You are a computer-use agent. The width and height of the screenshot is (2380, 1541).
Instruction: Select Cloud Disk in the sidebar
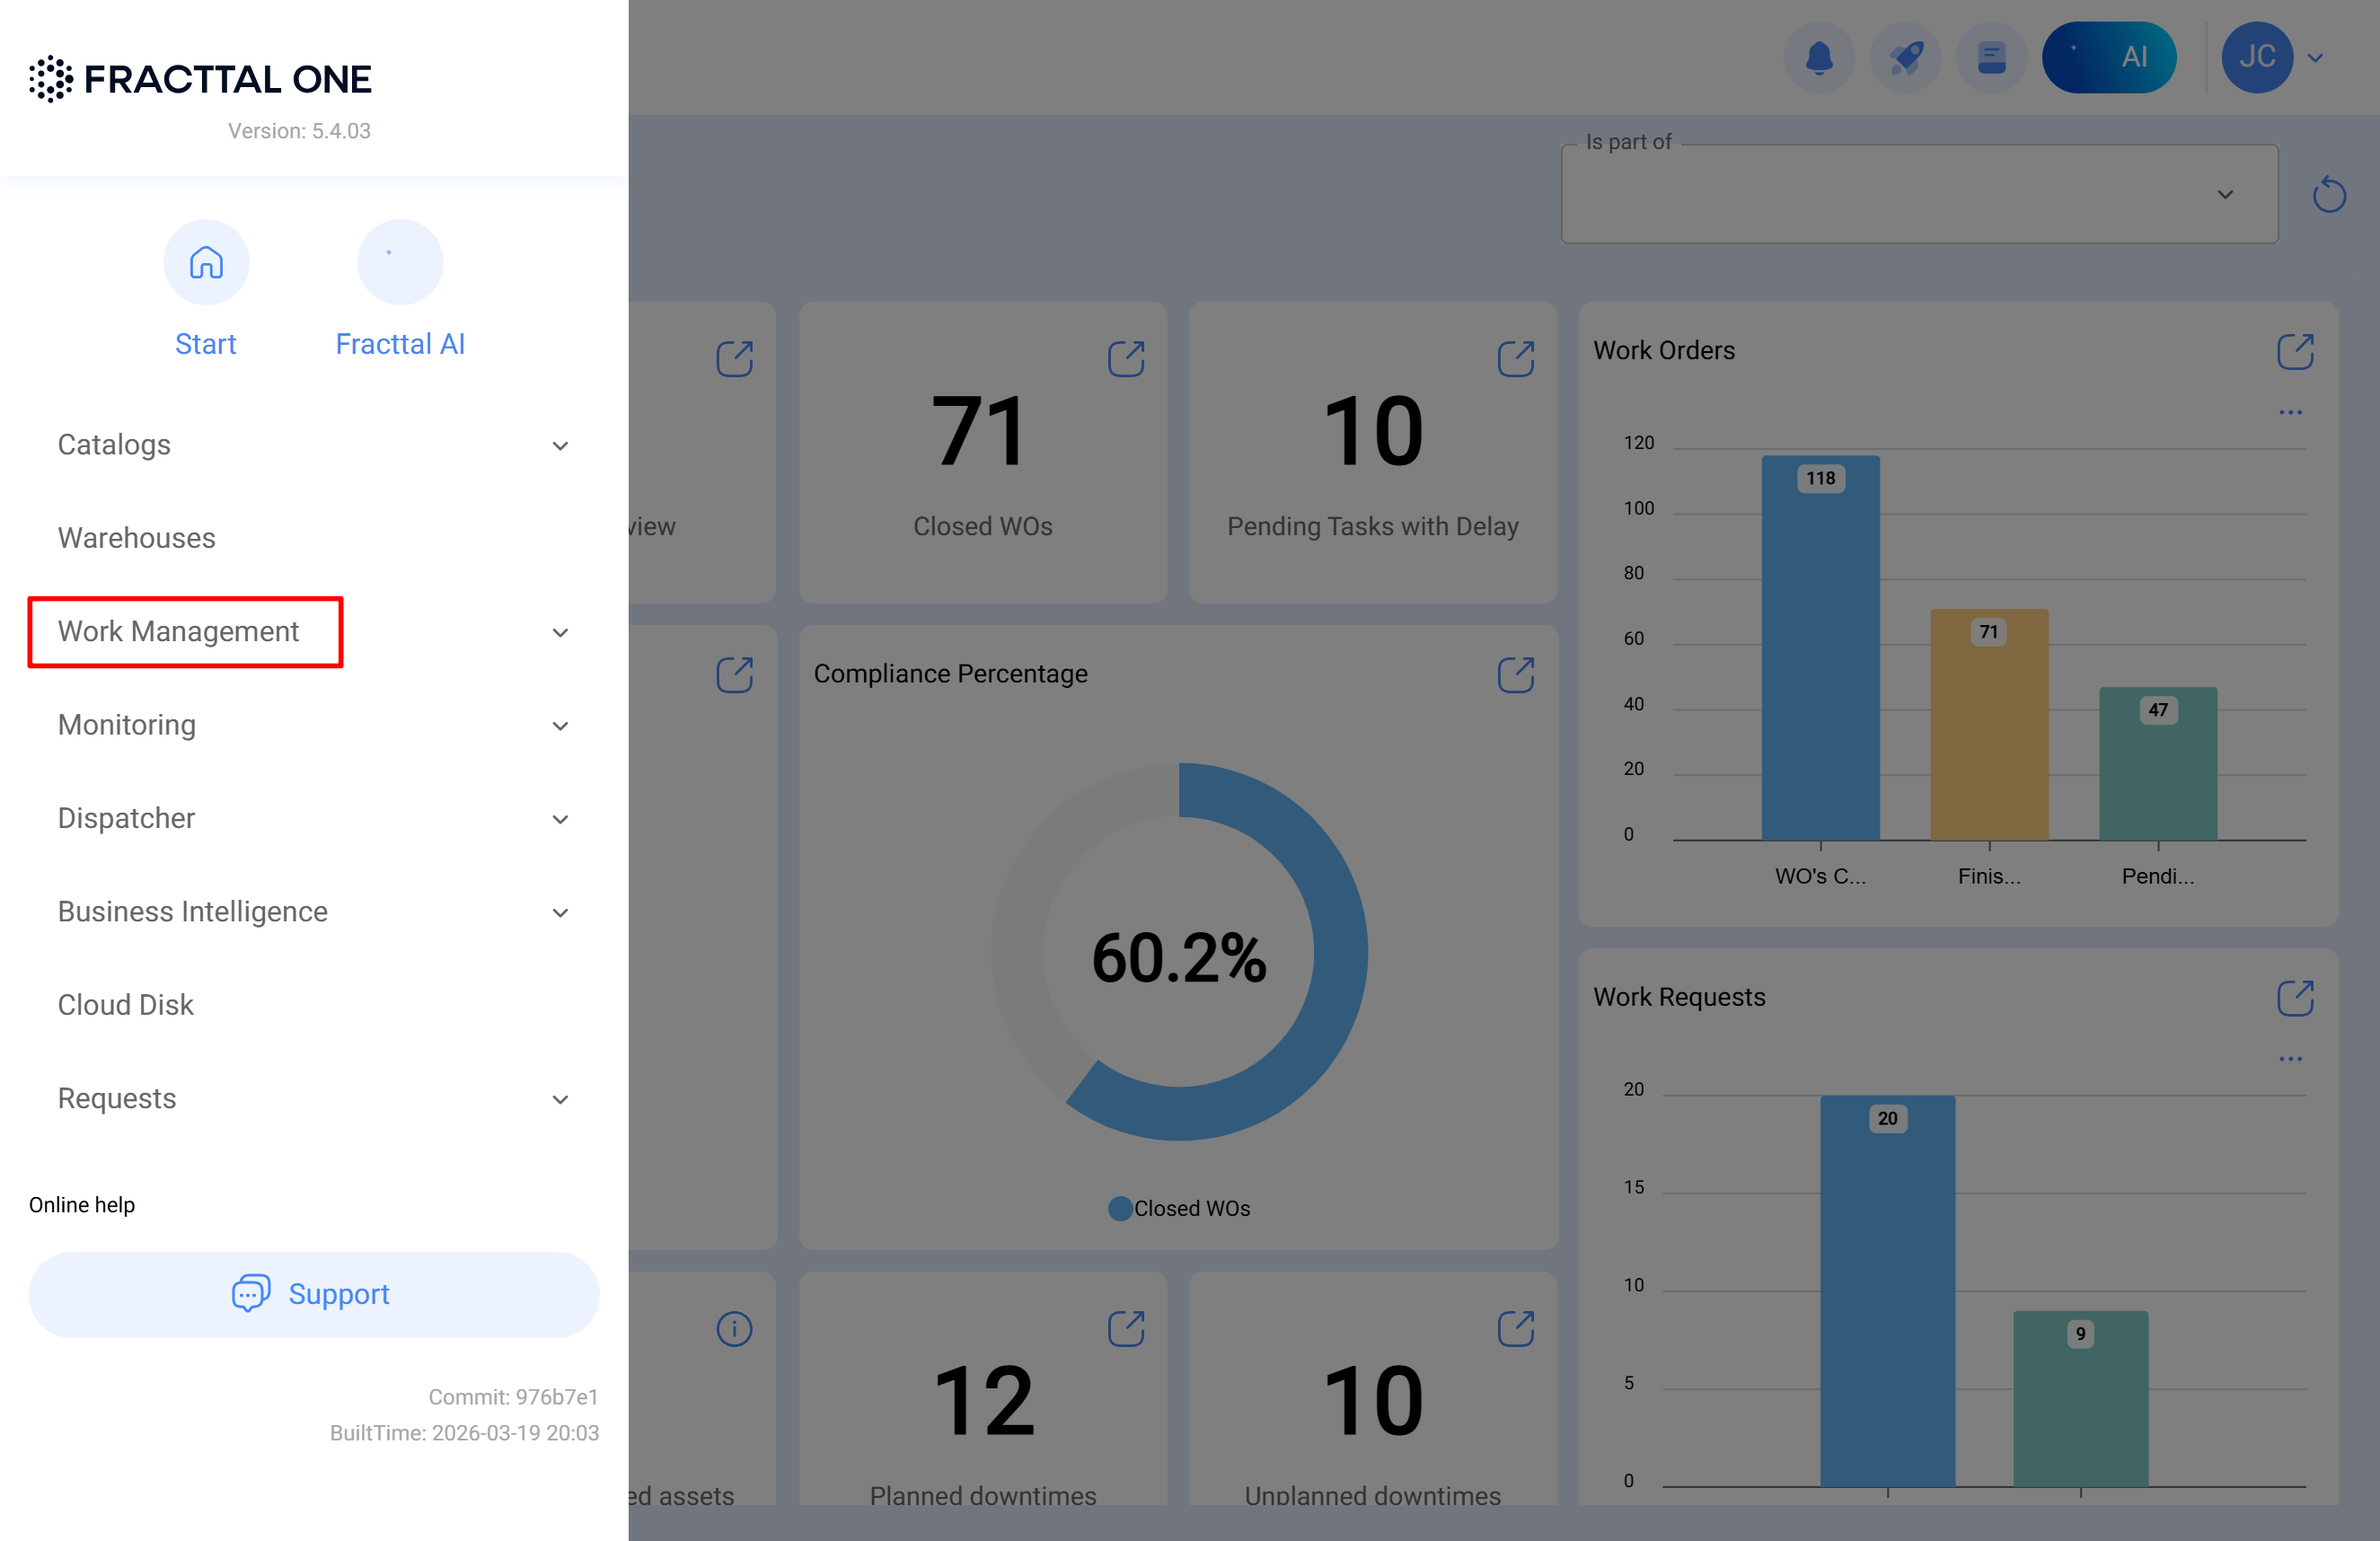coord(125,1005)
